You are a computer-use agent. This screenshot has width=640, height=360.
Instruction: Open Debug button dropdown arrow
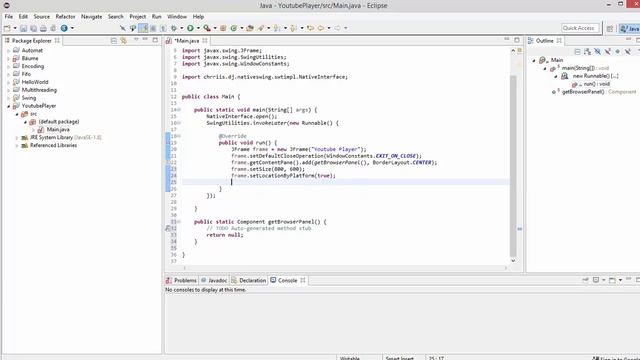point(182,28)
